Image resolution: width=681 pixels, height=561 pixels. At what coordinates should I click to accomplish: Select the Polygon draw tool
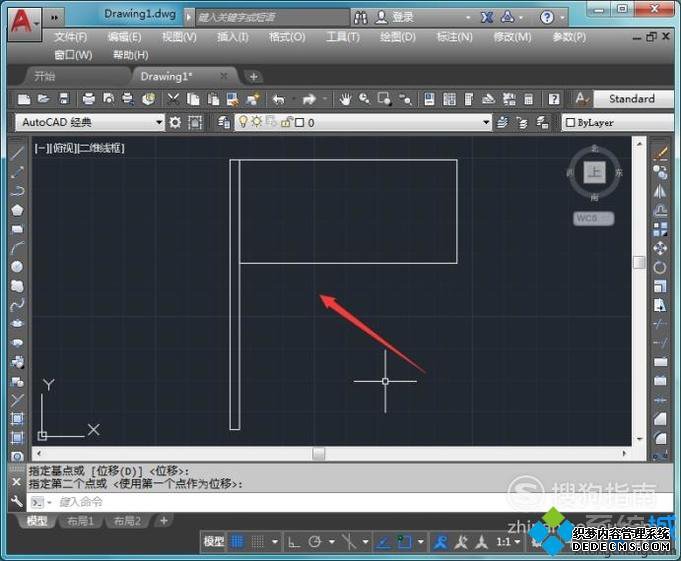click(x=17, y=210)
